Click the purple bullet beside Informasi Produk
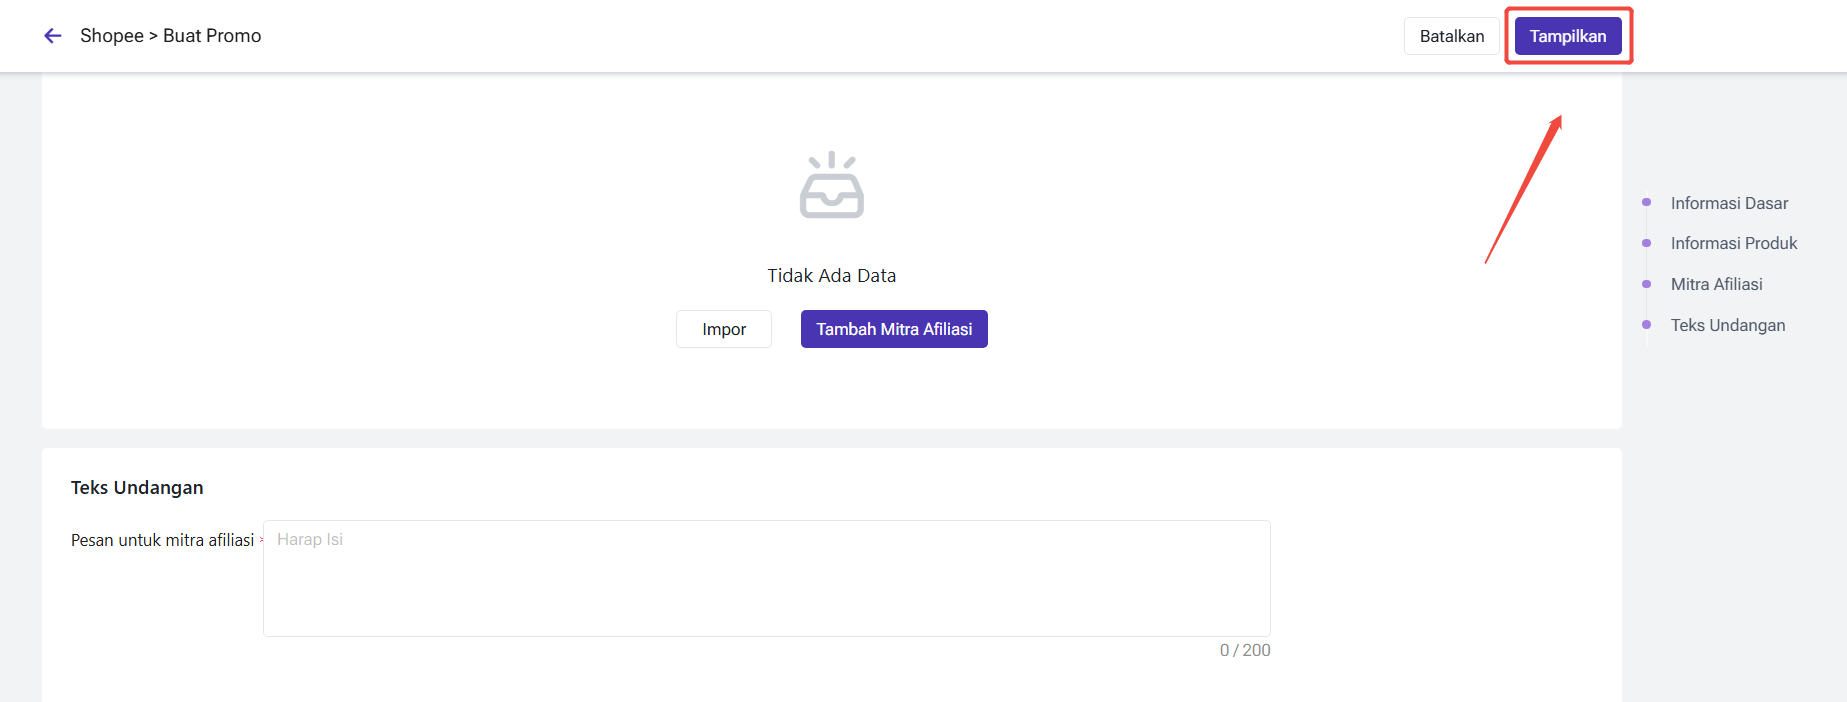 [x=1646, y=243]
